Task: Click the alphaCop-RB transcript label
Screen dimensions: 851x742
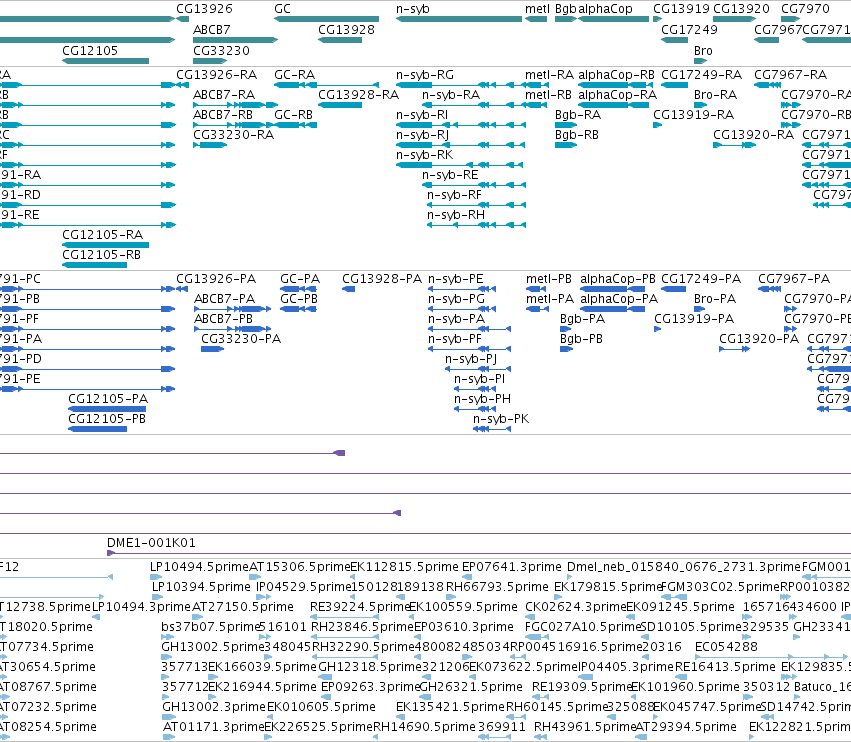Action: point(617,74)
